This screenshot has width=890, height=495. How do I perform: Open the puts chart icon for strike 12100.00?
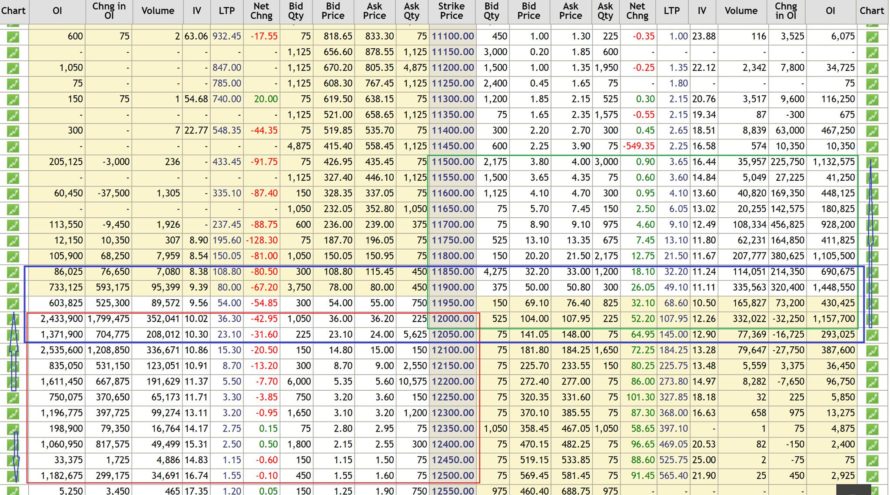click(872, 350)
